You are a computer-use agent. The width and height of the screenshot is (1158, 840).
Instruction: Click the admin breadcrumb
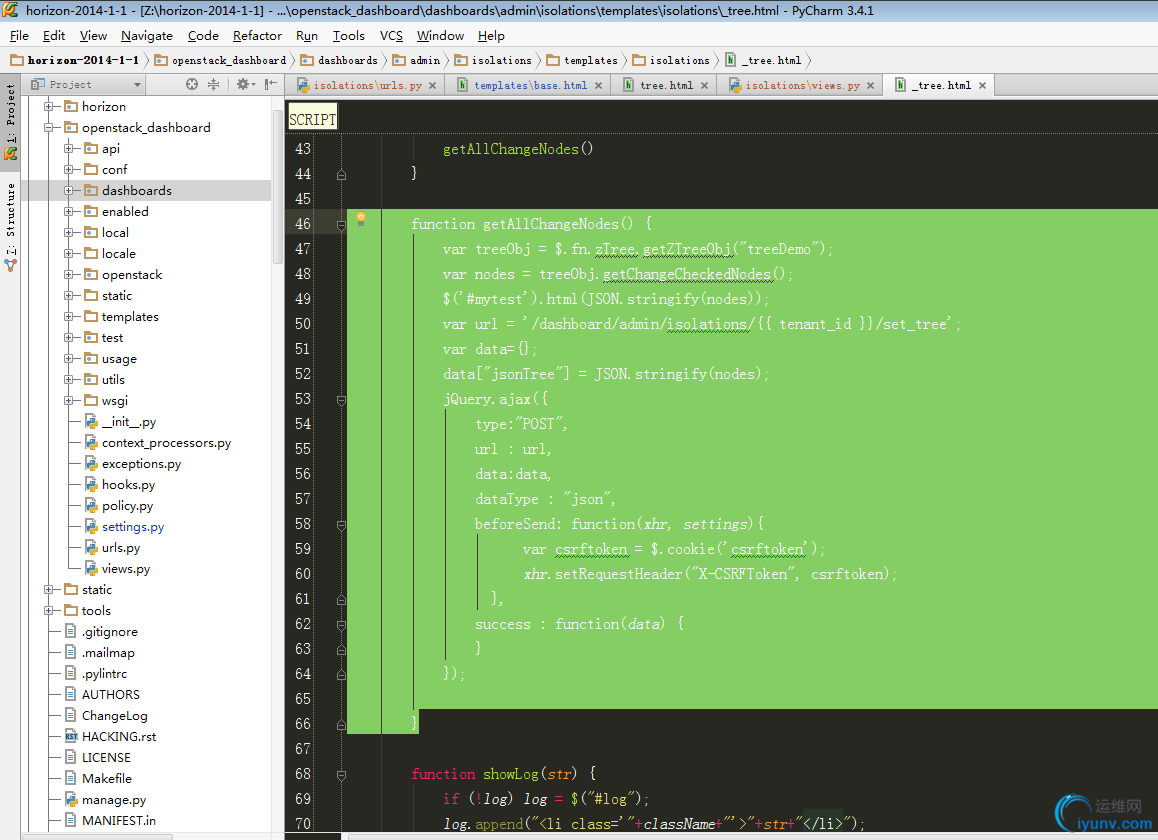tap(417, 61)
